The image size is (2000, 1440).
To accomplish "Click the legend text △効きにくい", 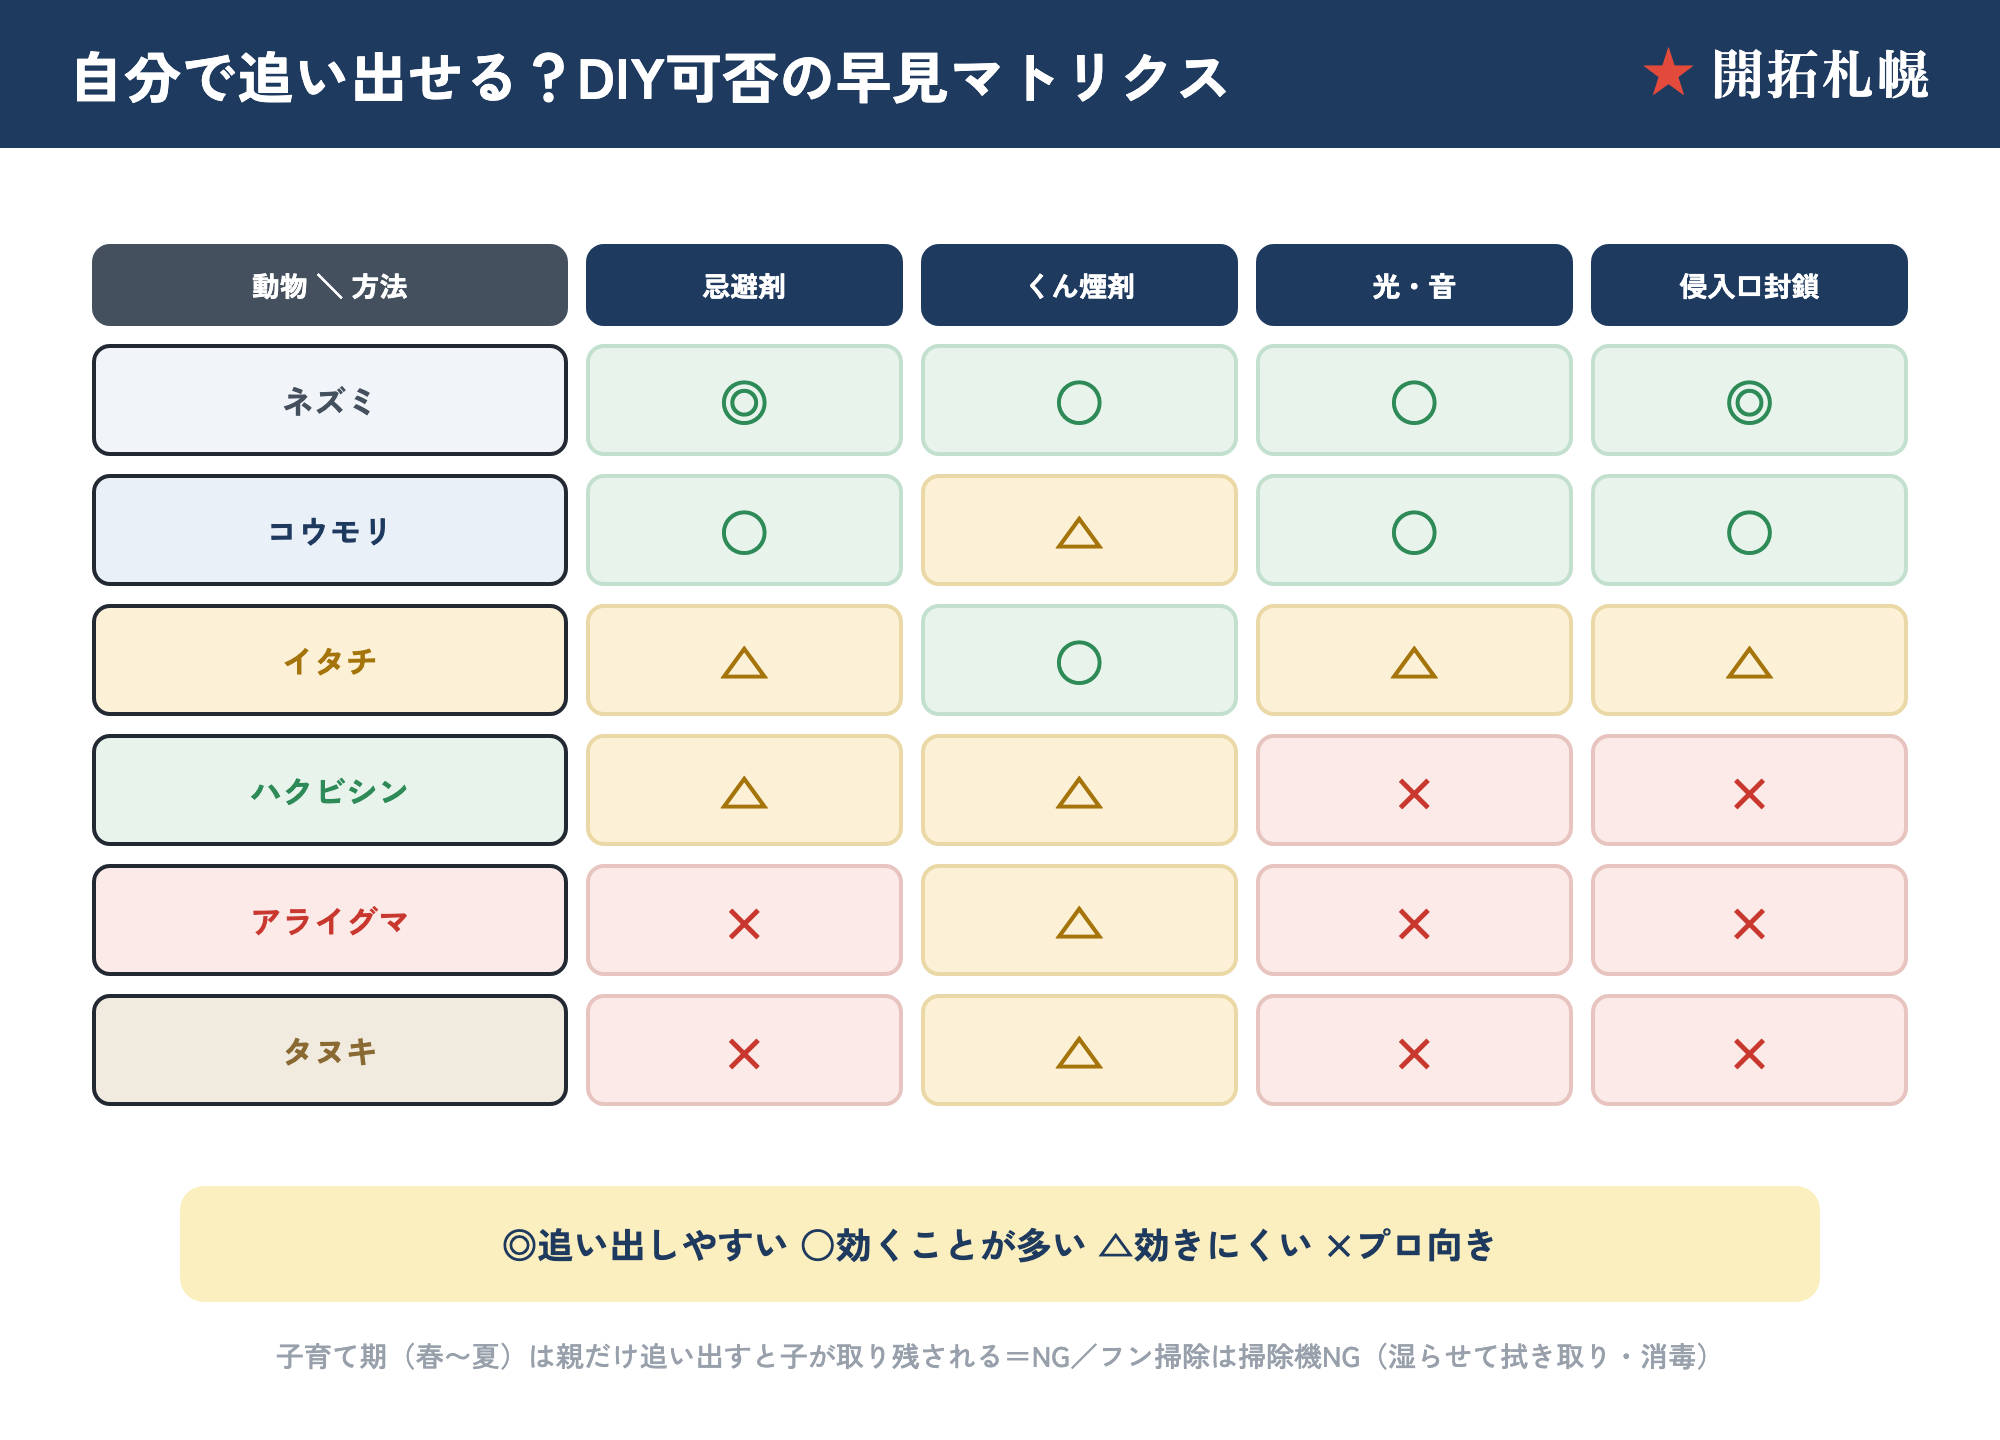I will click(1205, 1245).
